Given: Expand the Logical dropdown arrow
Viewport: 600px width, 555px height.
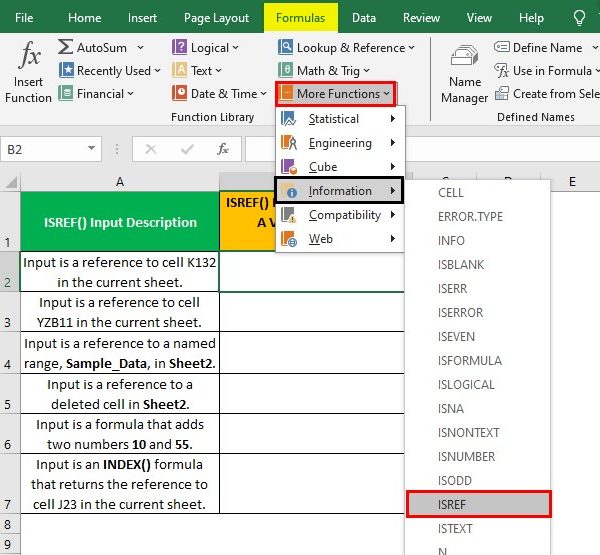Looking at the screenshot, I should pos(235,47).
